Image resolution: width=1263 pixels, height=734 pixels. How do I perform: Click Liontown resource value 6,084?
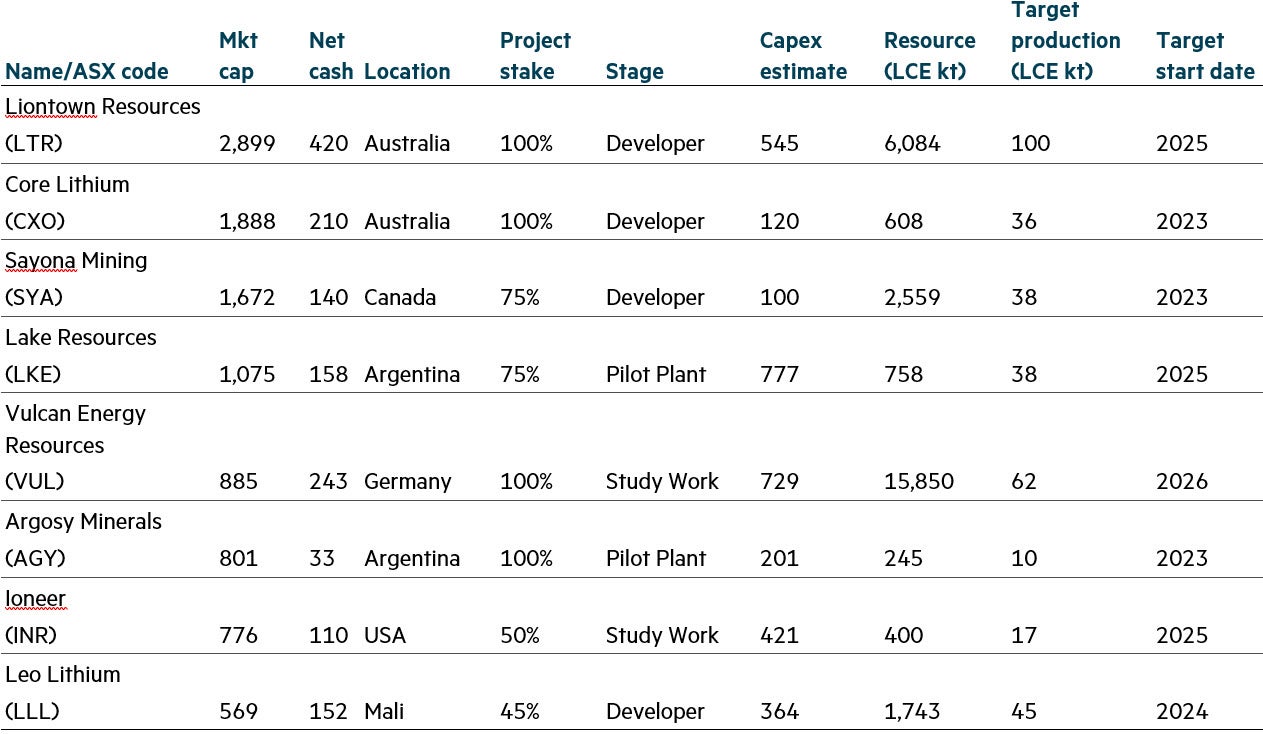coord(912,143)
